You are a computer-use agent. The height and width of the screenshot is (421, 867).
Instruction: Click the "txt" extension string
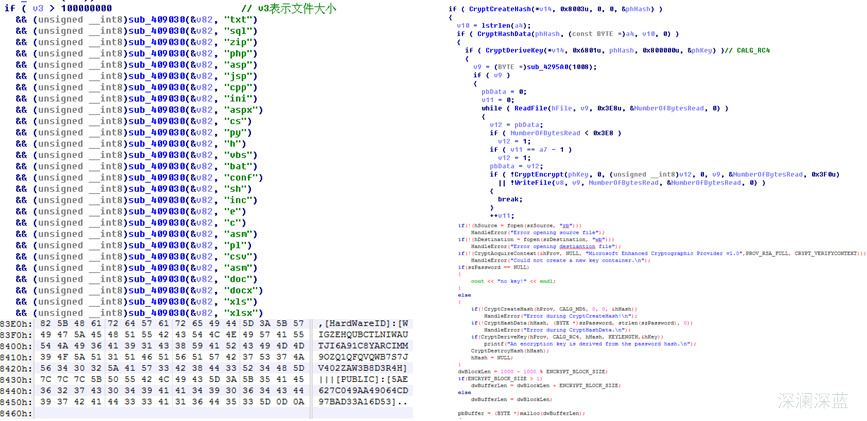click(241, 20)
